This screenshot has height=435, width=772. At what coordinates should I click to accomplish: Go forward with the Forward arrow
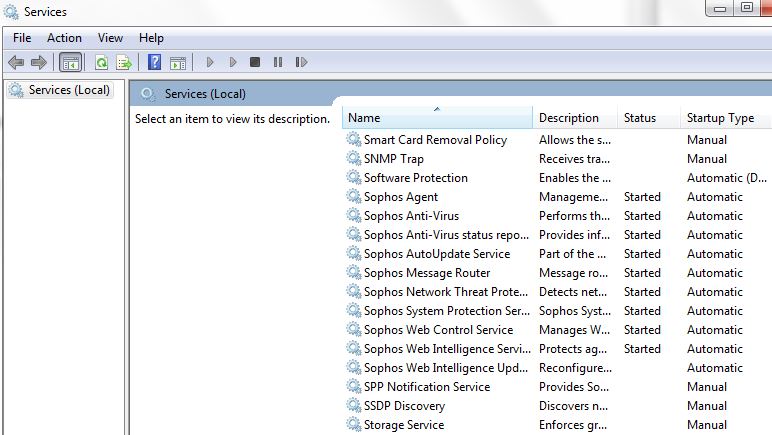point(38,62)
